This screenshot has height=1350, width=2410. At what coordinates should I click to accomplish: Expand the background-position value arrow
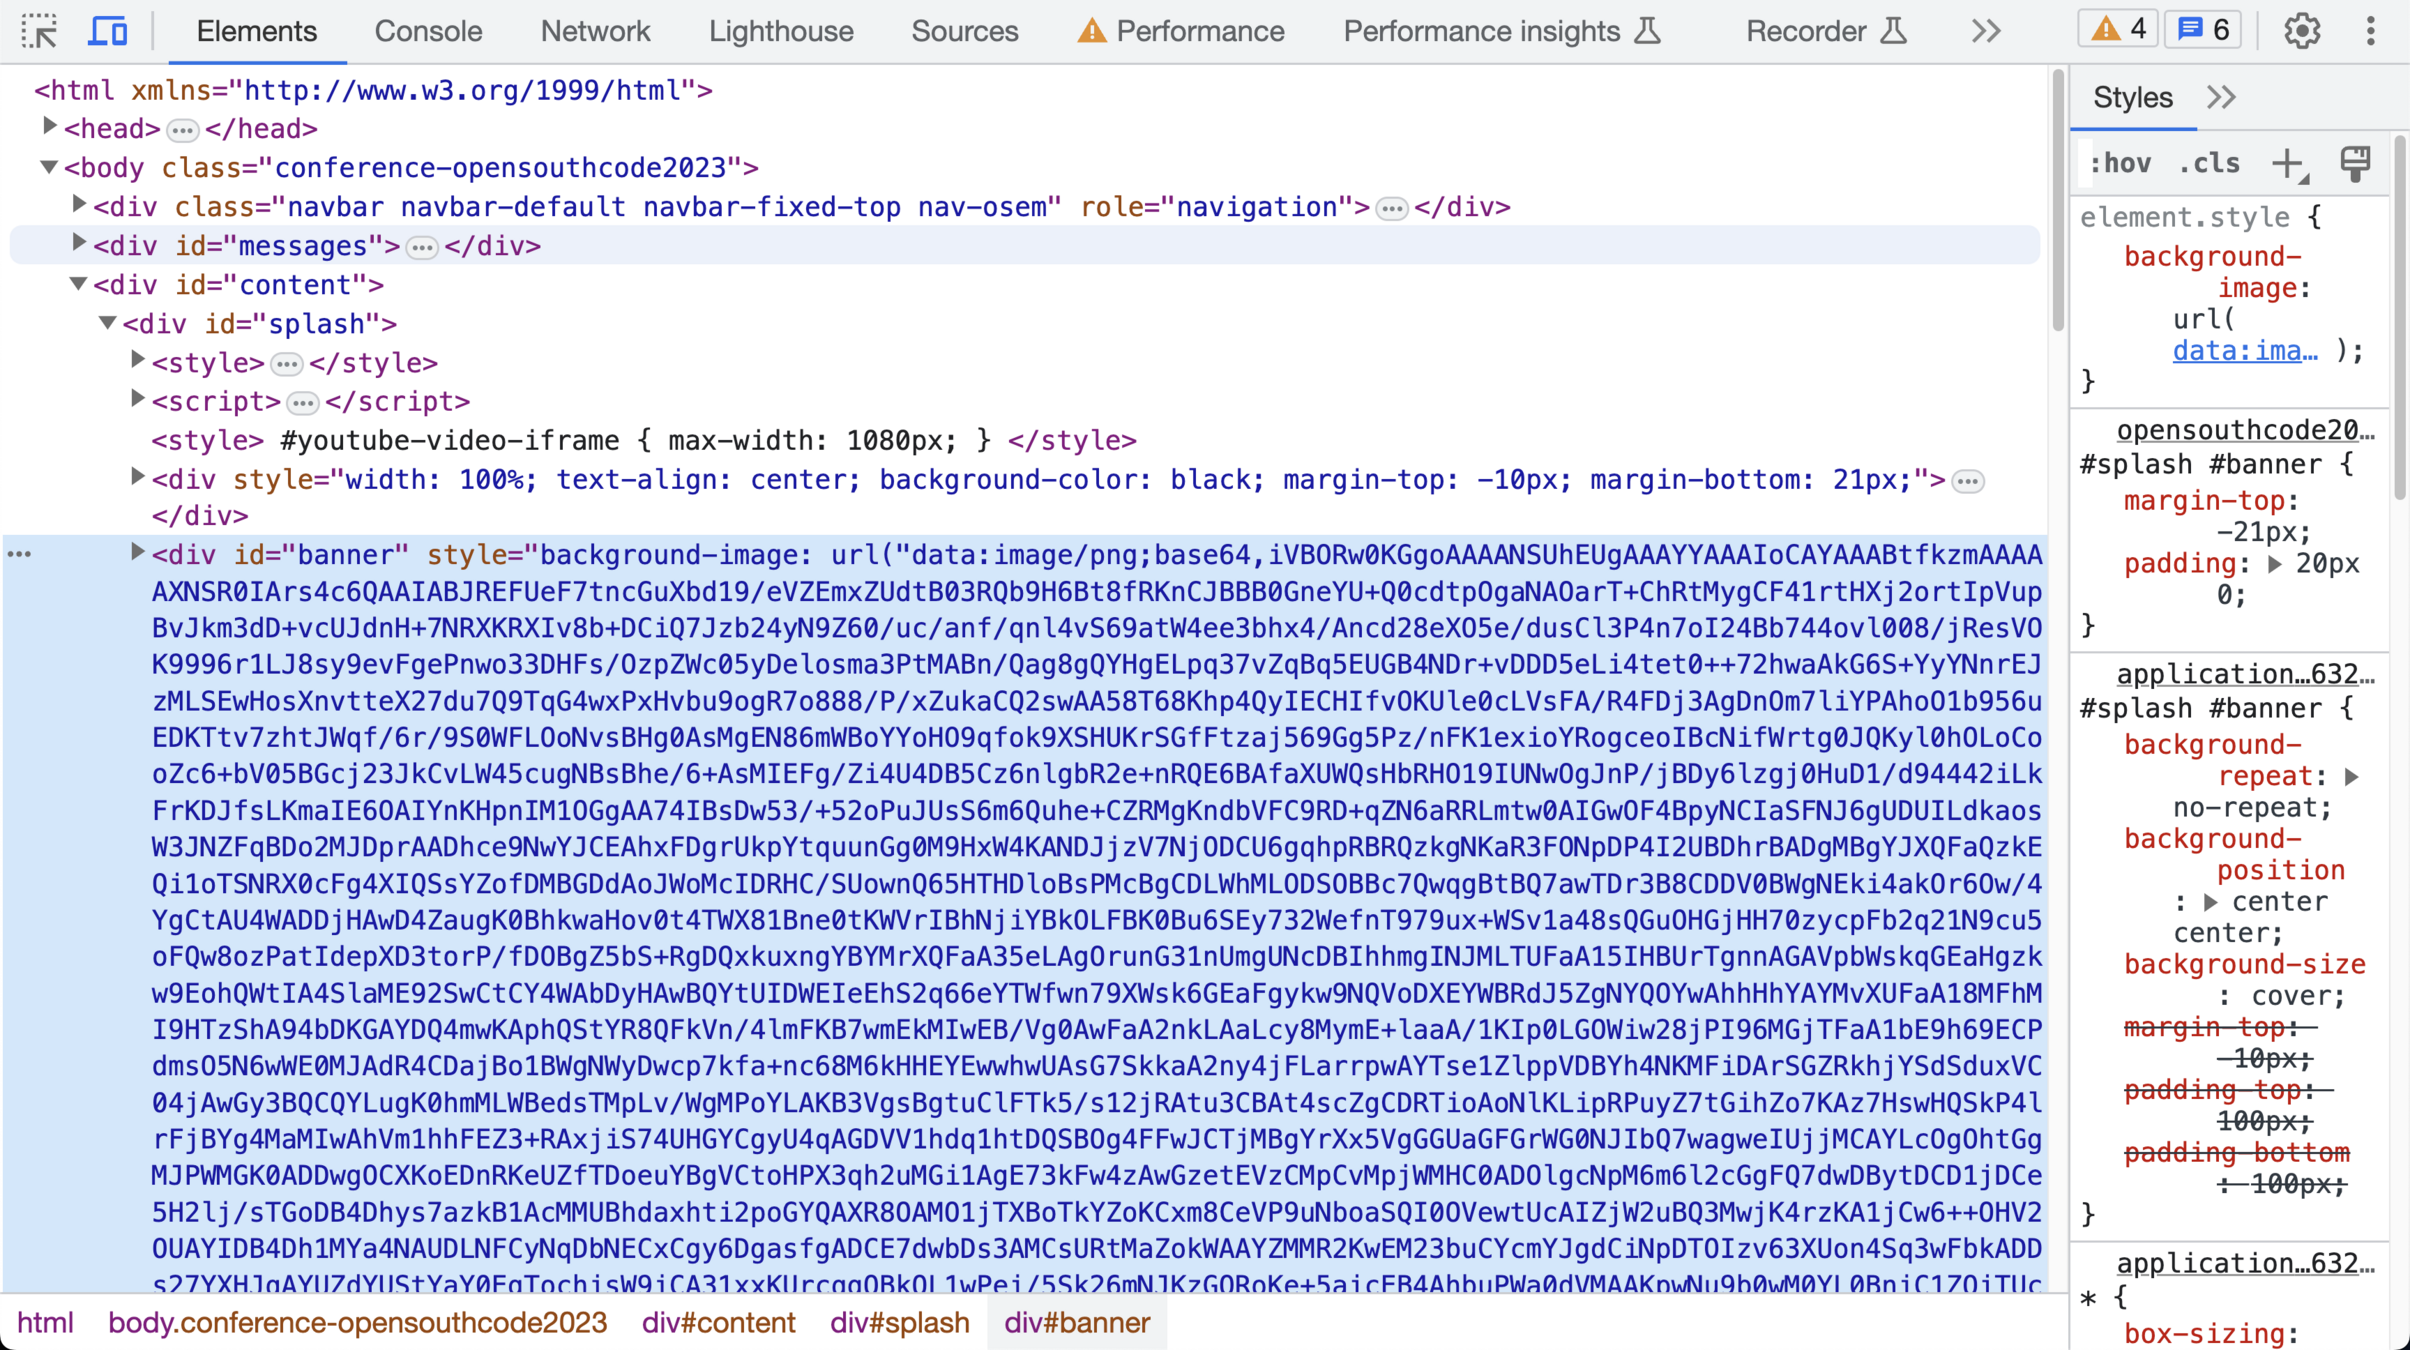2211,902
